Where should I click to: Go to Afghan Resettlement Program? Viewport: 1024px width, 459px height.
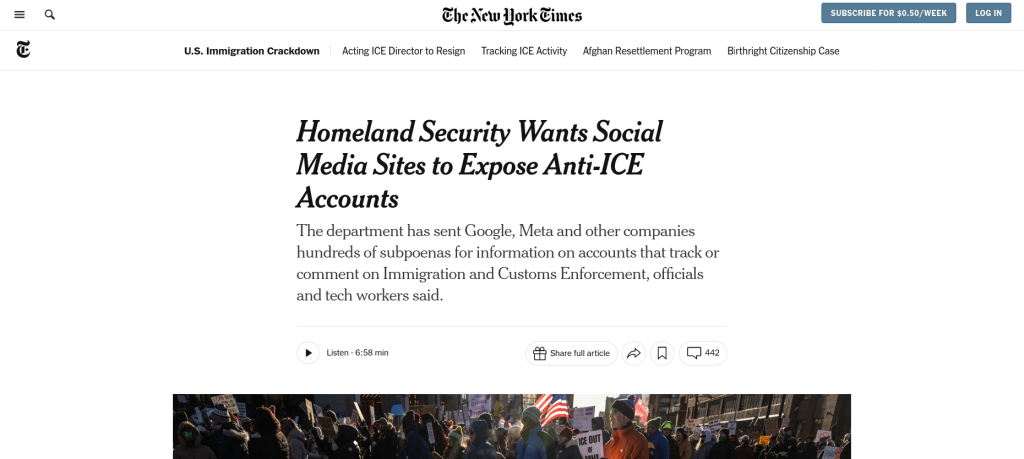[647, 51]
